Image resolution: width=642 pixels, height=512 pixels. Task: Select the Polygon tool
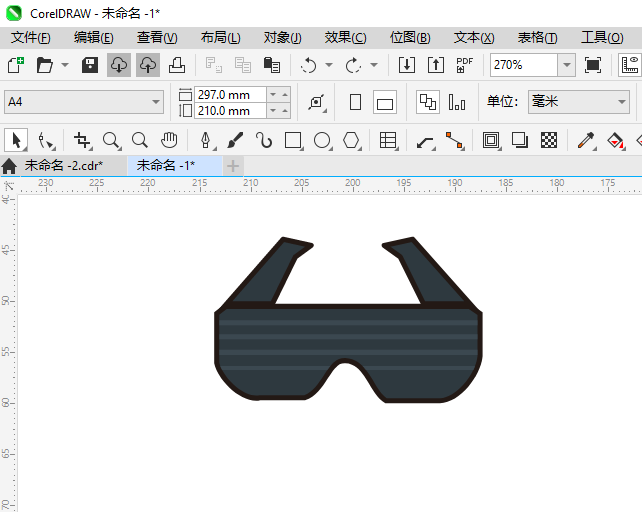tap(352, 141)
